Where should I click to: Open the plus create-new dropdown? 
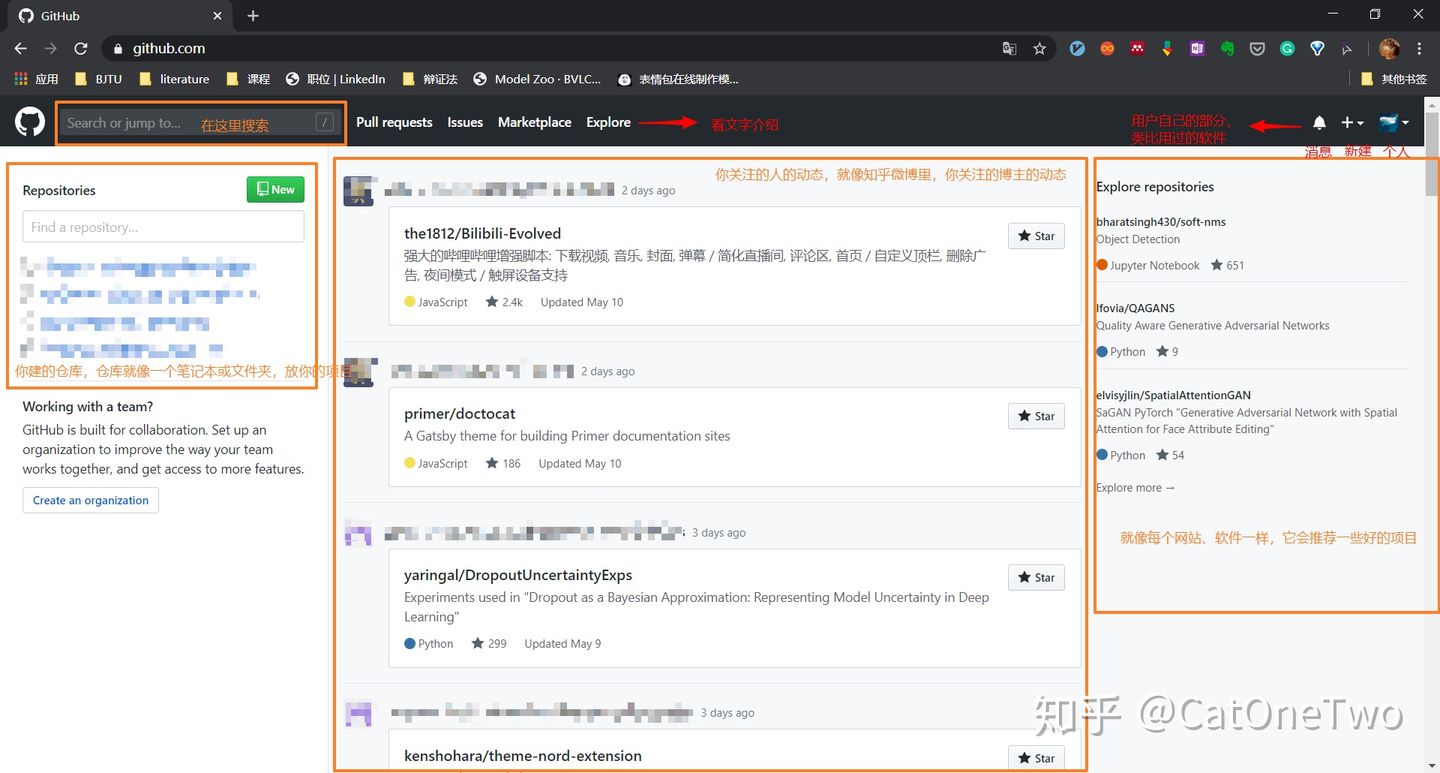1352,122
